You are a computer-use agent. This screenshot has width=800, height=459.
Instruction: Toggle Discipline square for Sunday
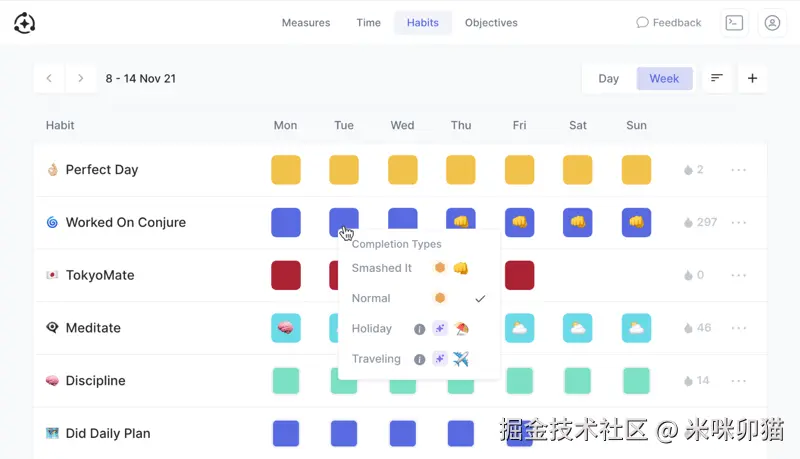[636, 380]
